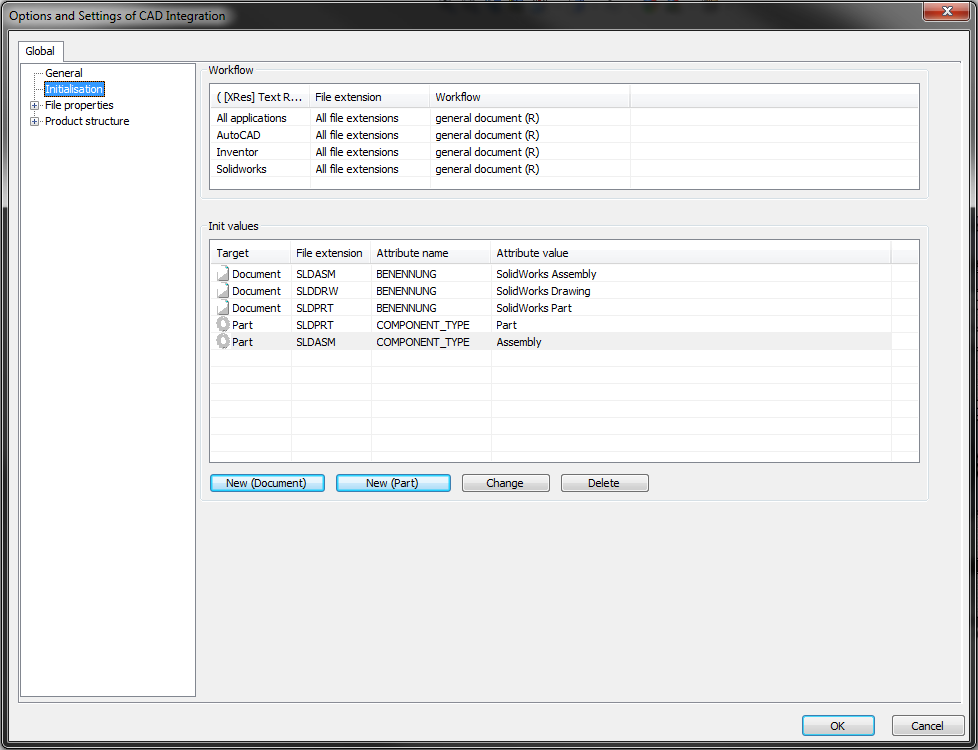
Task: Select the File properties tree label
Action: pyautogui.click(x=79, y=105)
